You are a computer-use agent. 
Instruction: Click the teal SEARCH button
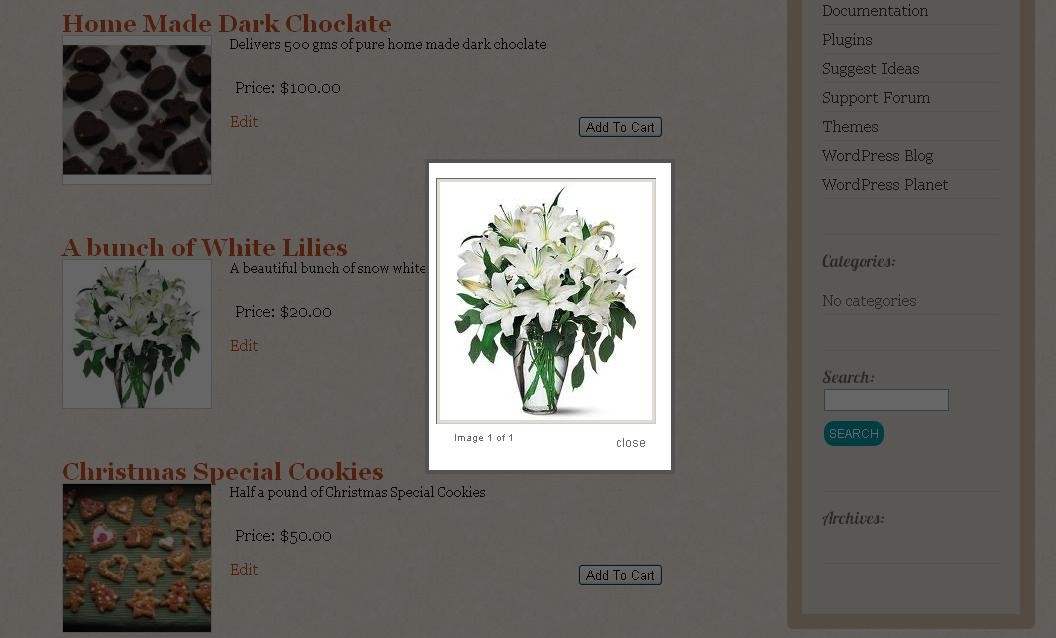(854, 434)
